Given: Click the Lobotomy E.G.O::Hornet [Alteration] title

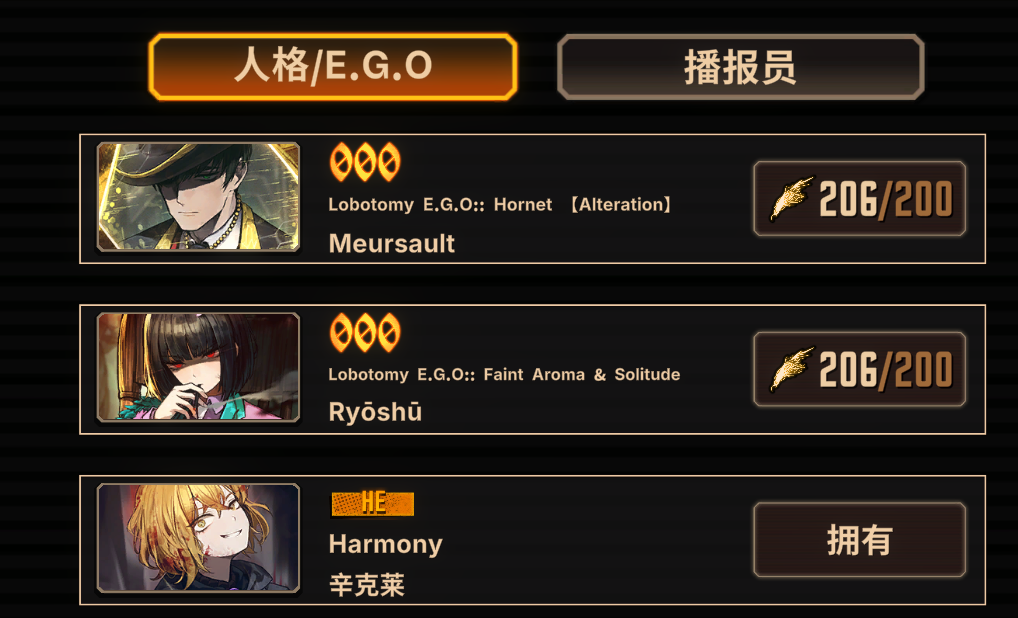Looking at the screenshot, I should point(501,204).
